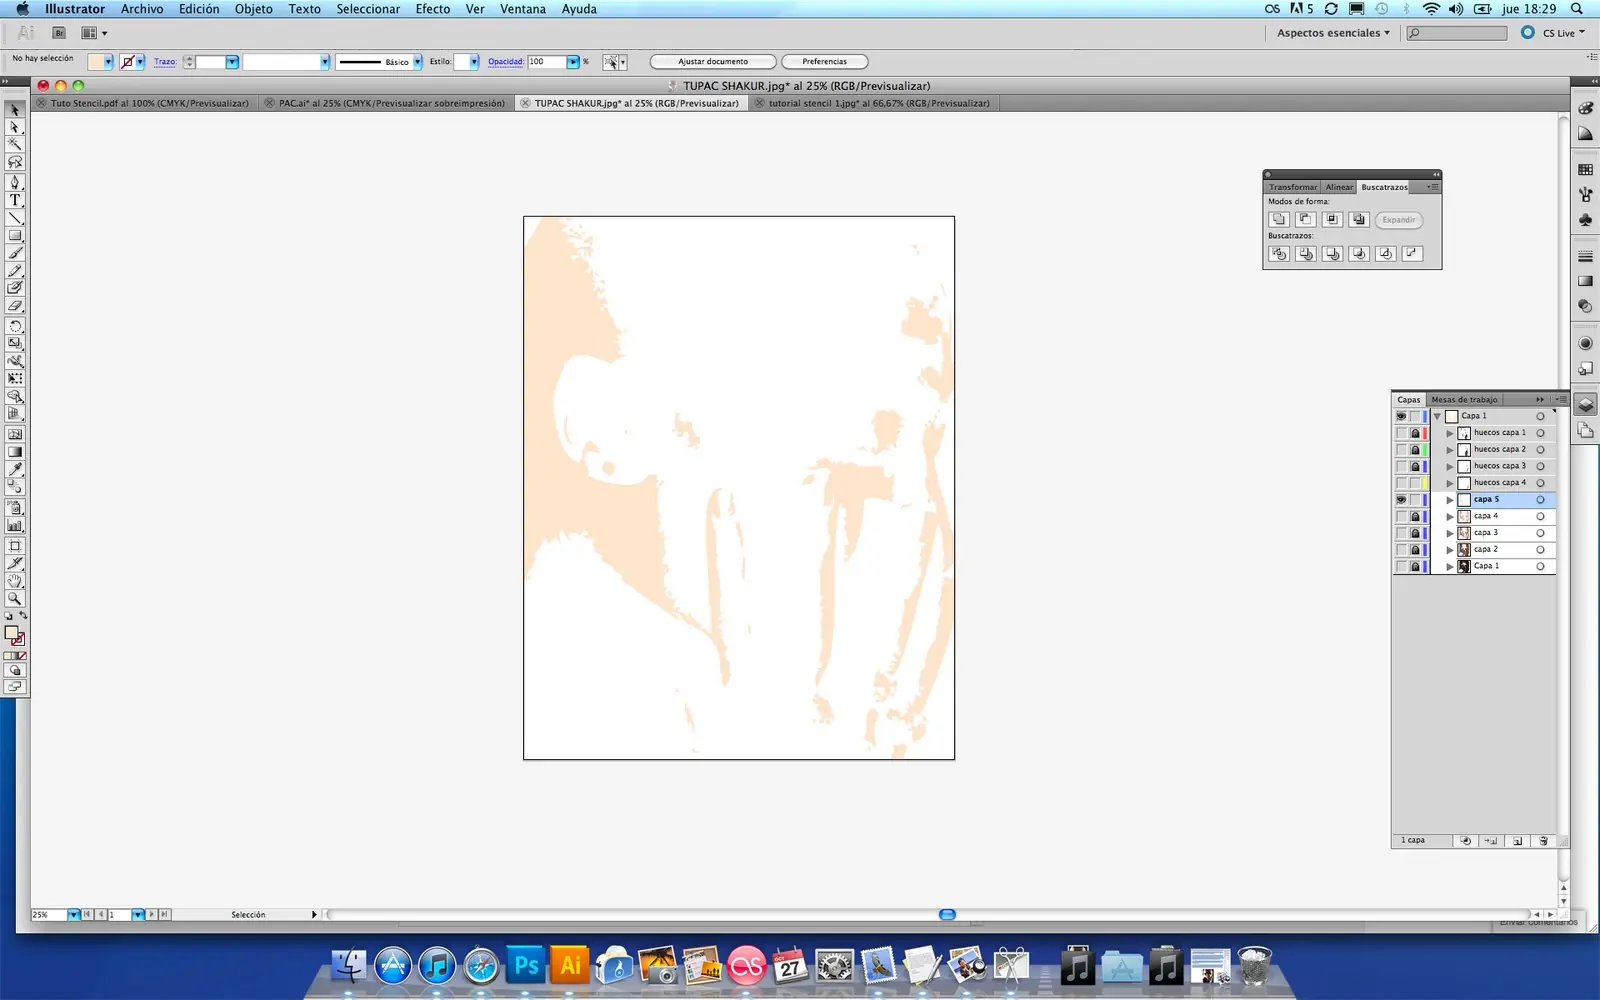The image size is (1600, 1000).
Task: Click the Minus Back pathfinder icon
Action: (1411, 254)
